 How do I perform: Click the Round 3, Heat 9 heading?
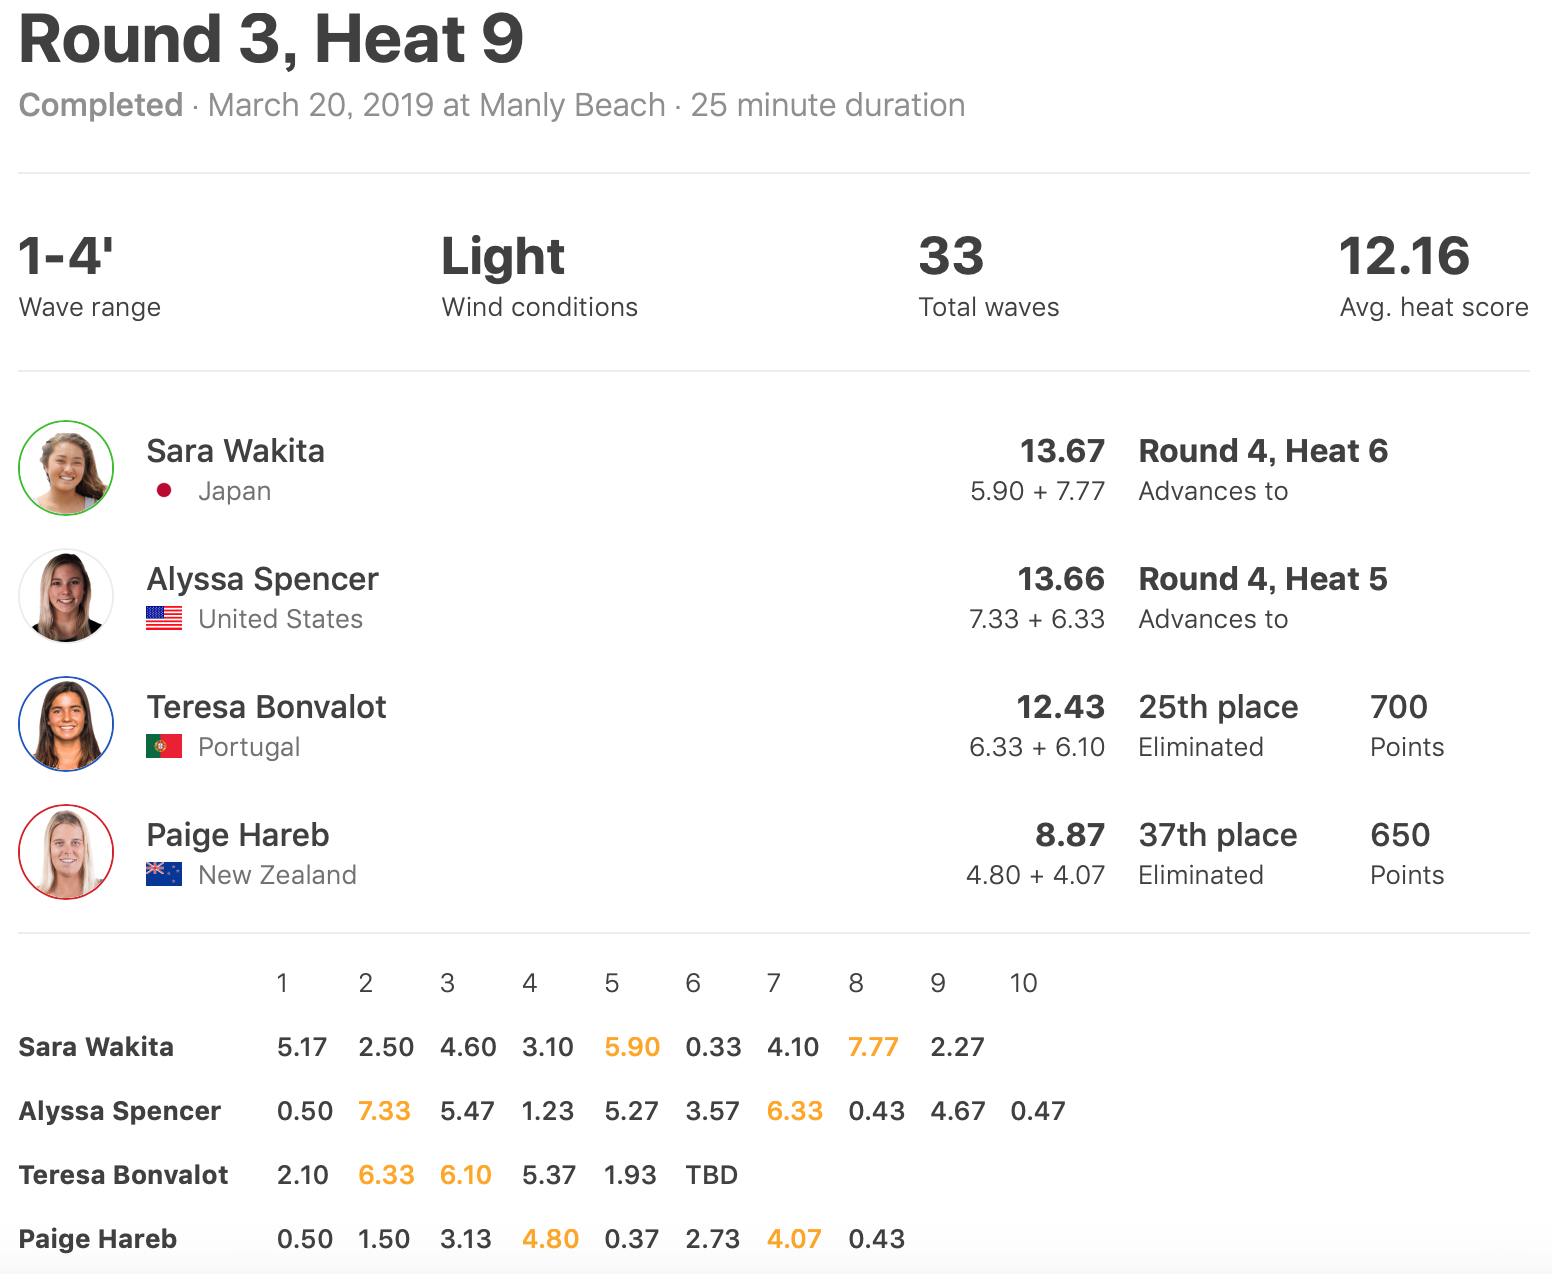coord(271,40)
